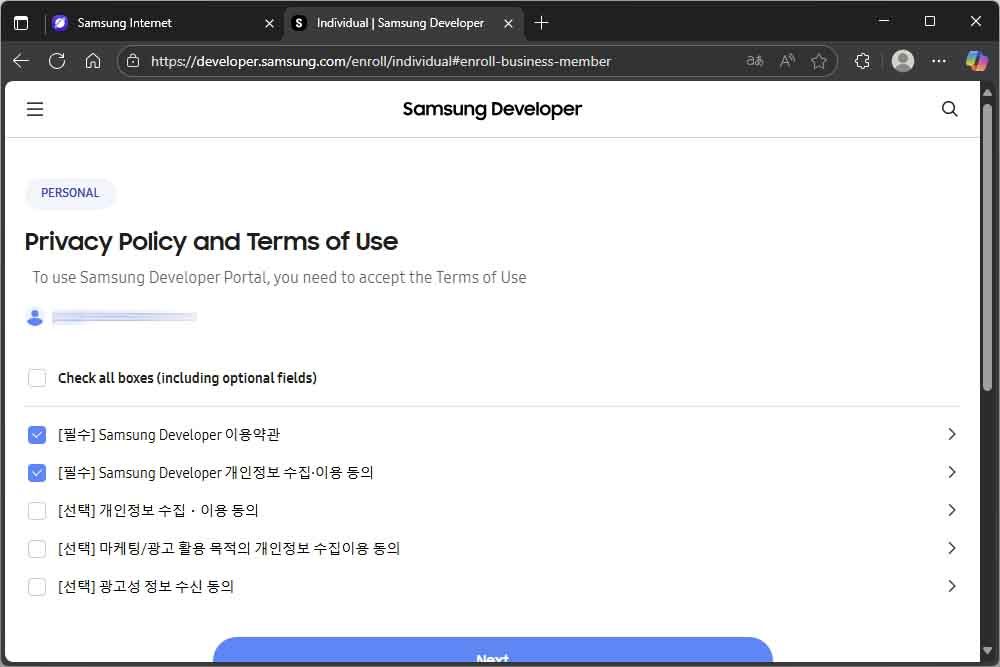
Task: Click the scrollbar down arrow
Action: click(x=987, y=651)
